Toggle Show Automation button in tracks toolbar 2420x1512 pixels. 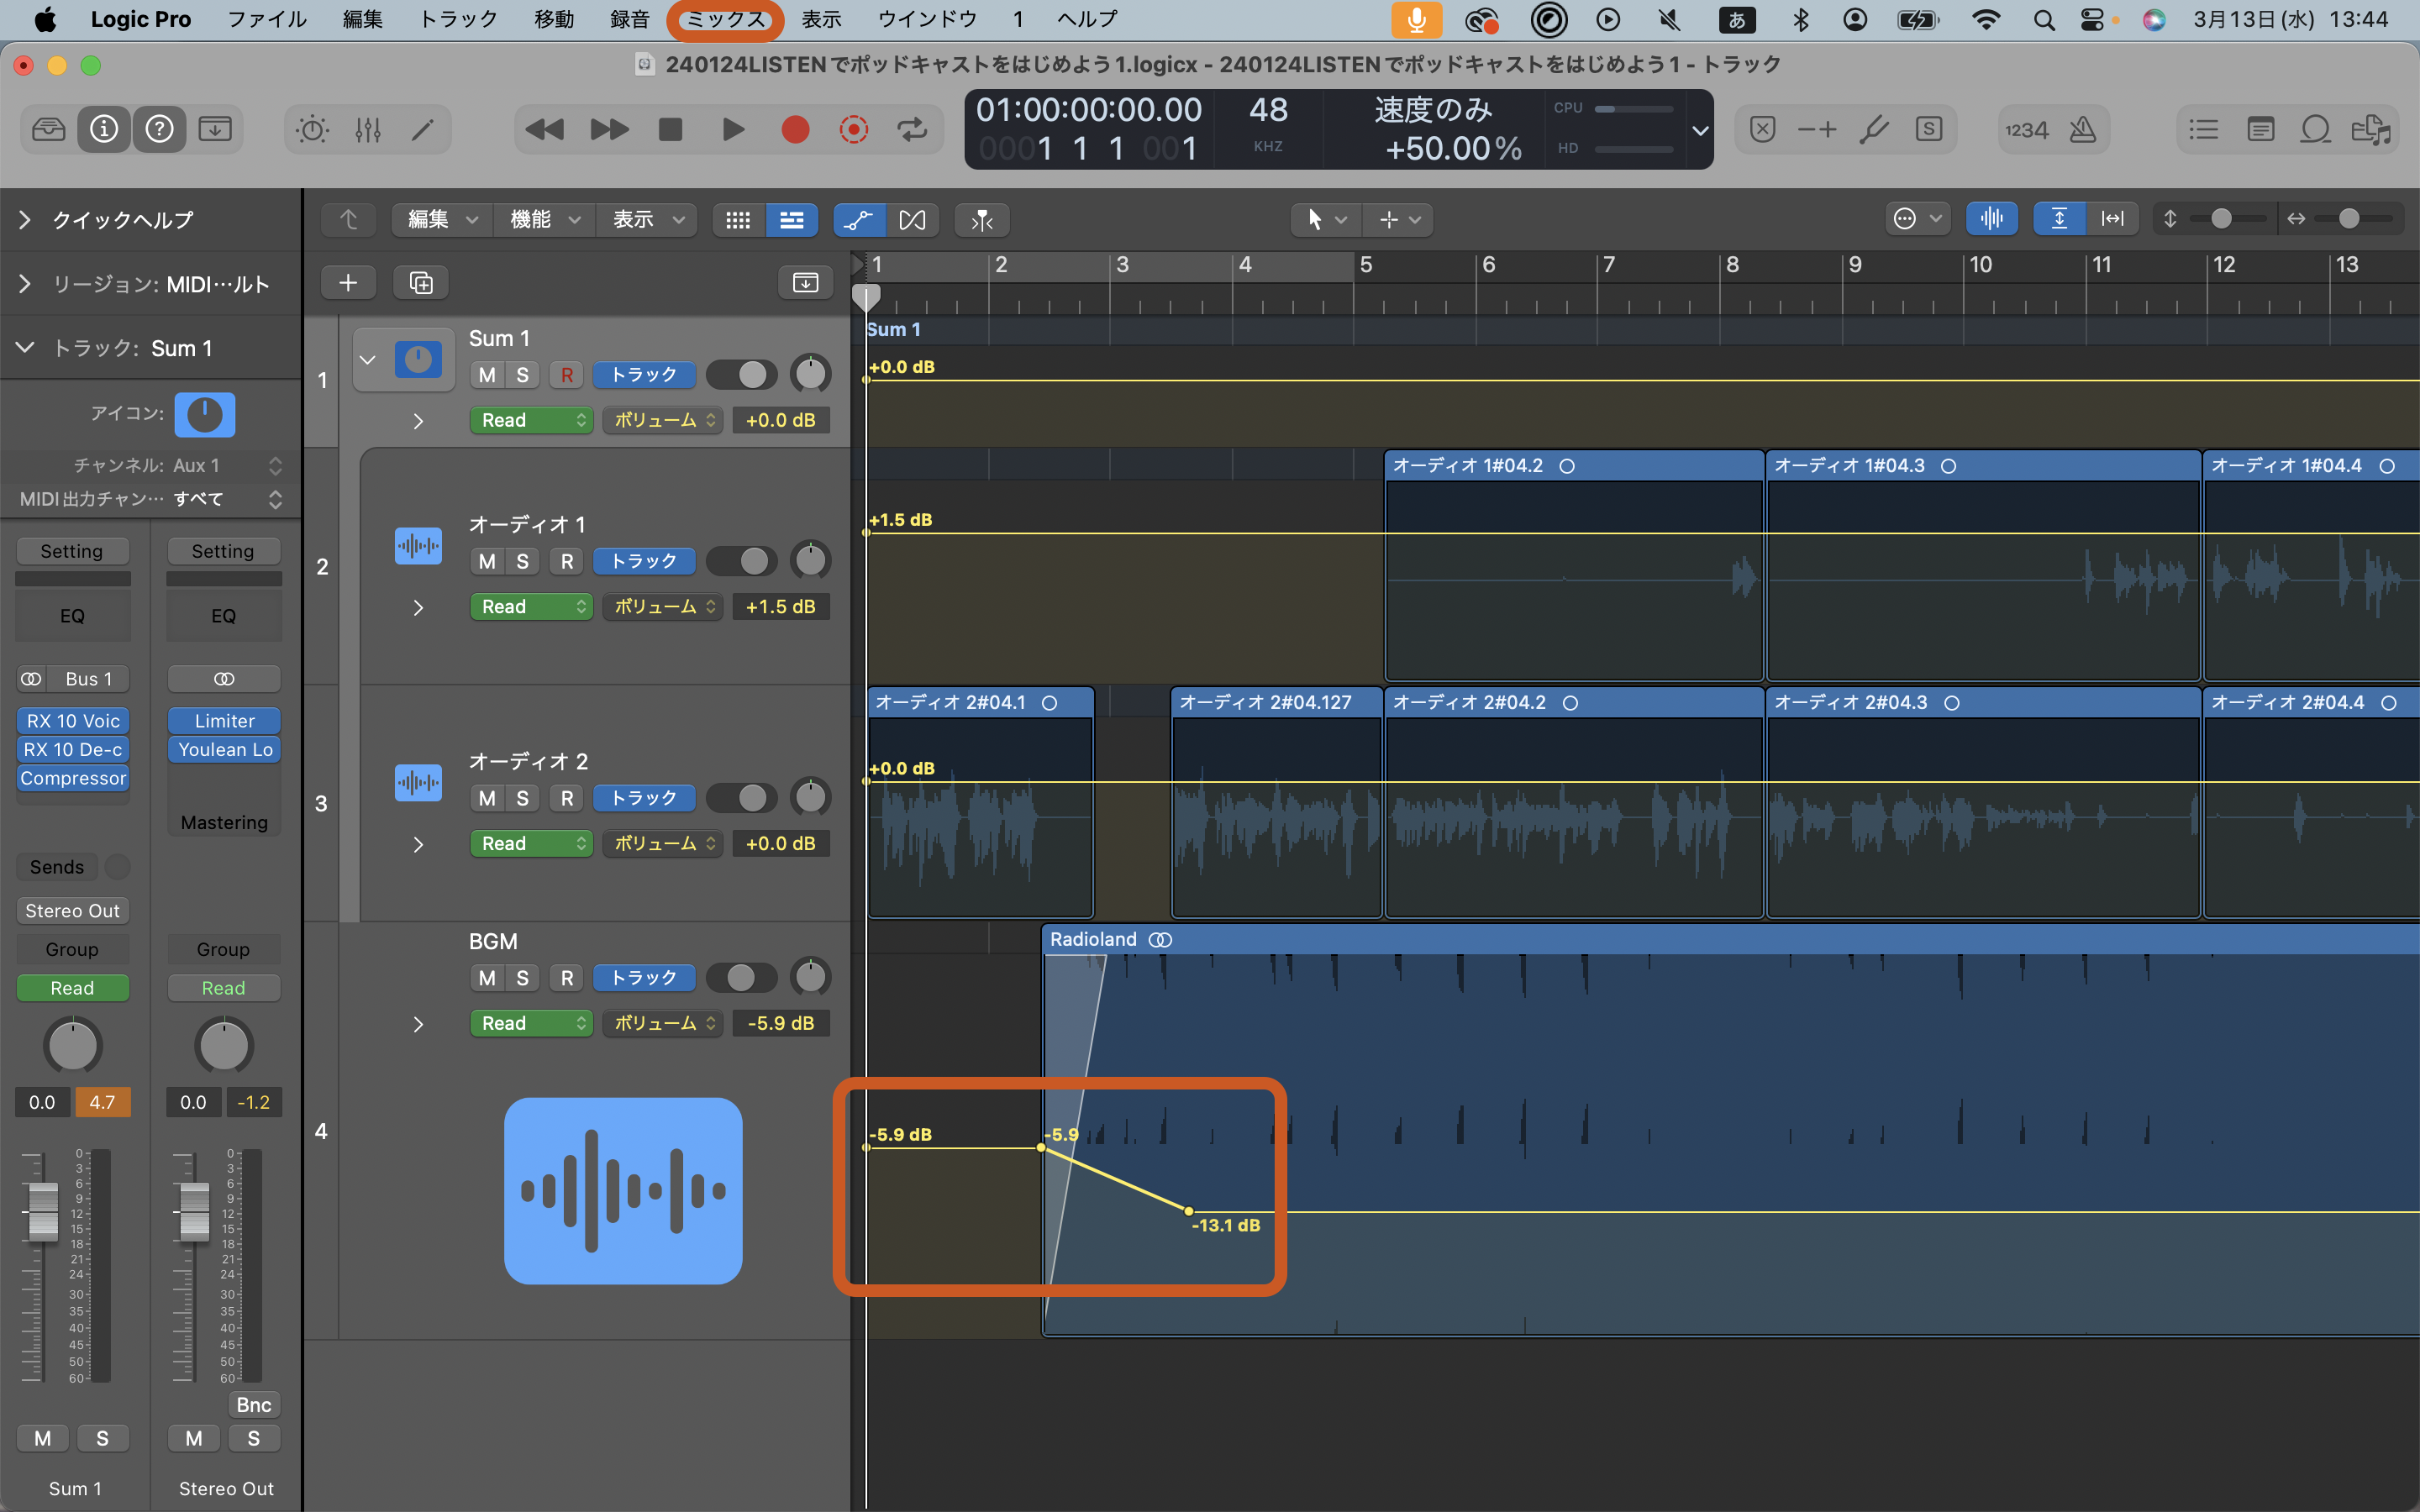859,220
